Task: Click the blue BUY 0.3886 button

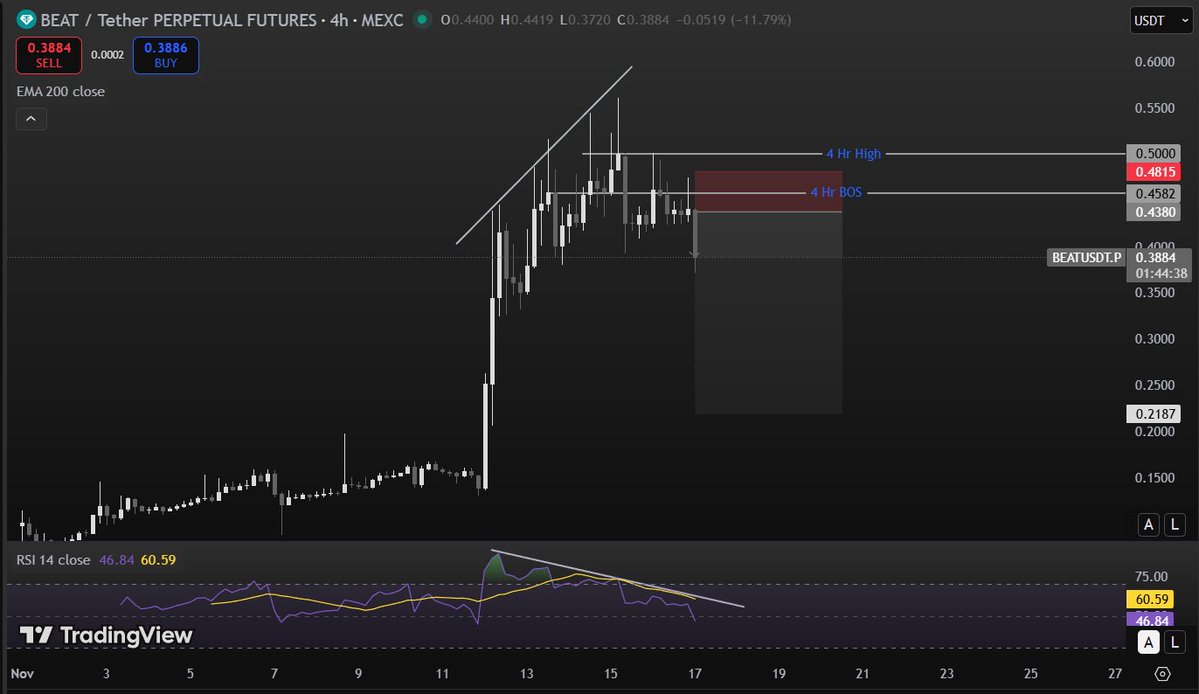Action: point(166,55)
